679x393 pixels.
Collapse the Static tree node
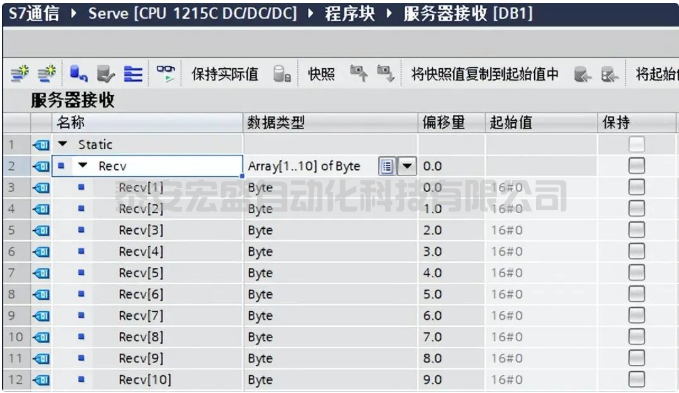(63, 144)
